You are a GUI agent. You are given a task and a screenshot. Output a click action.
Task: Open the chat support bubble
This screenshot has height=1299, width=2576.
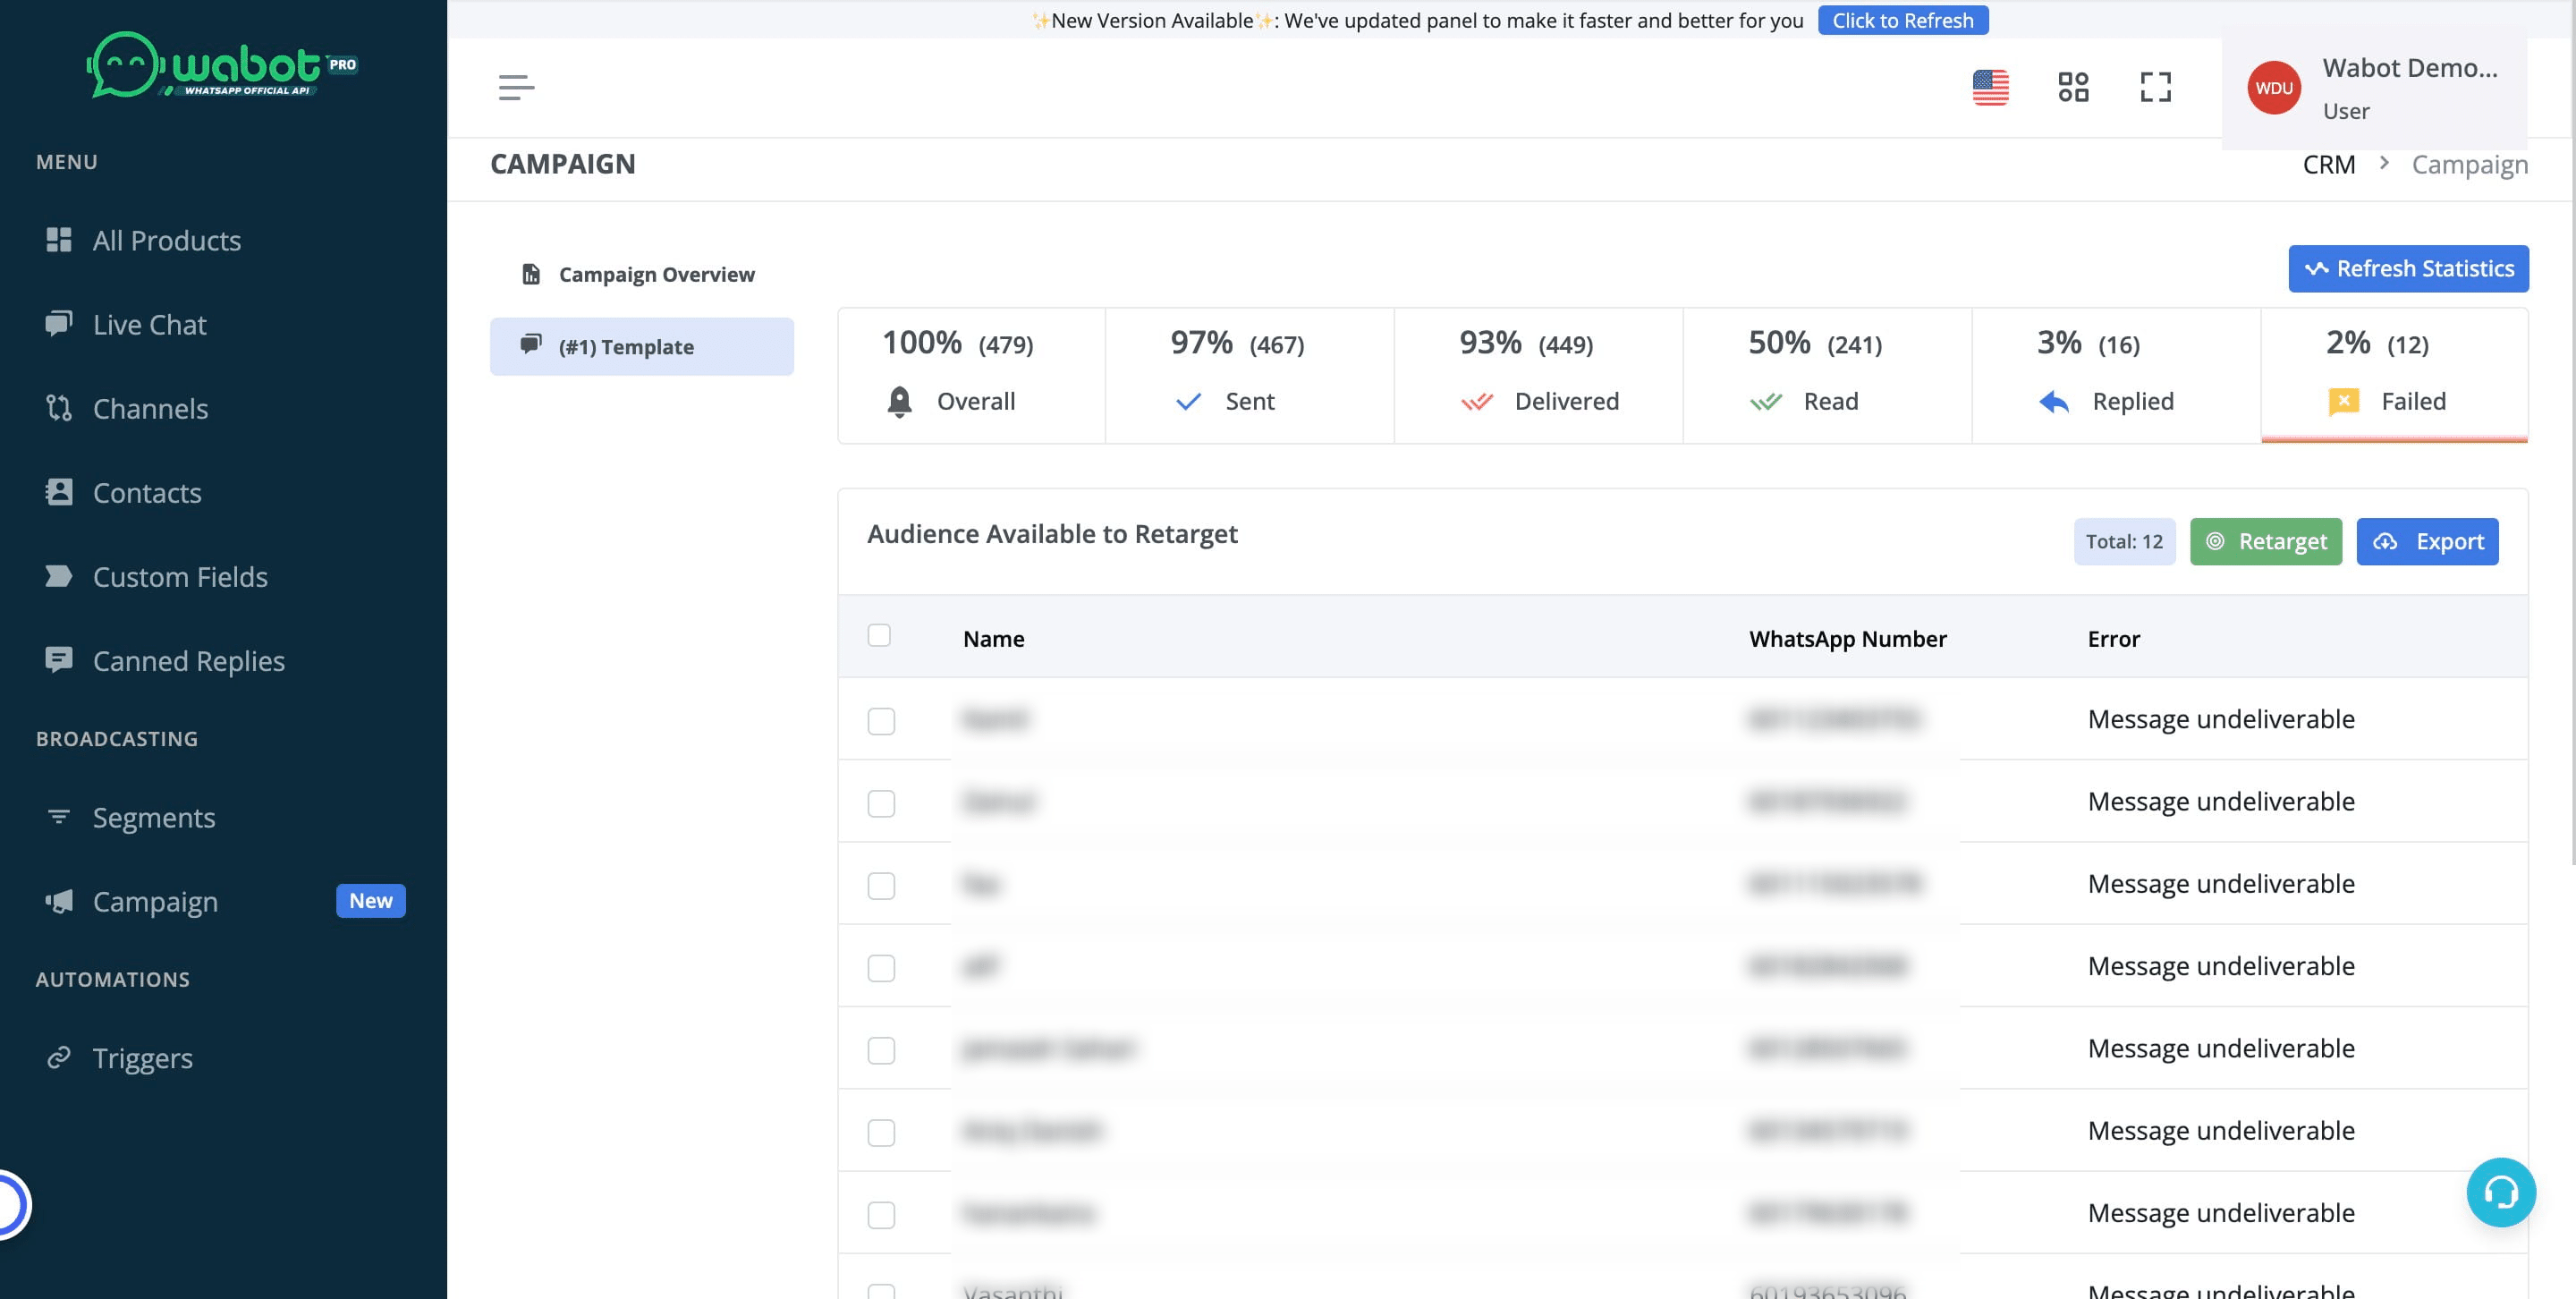point(2502,1192)
